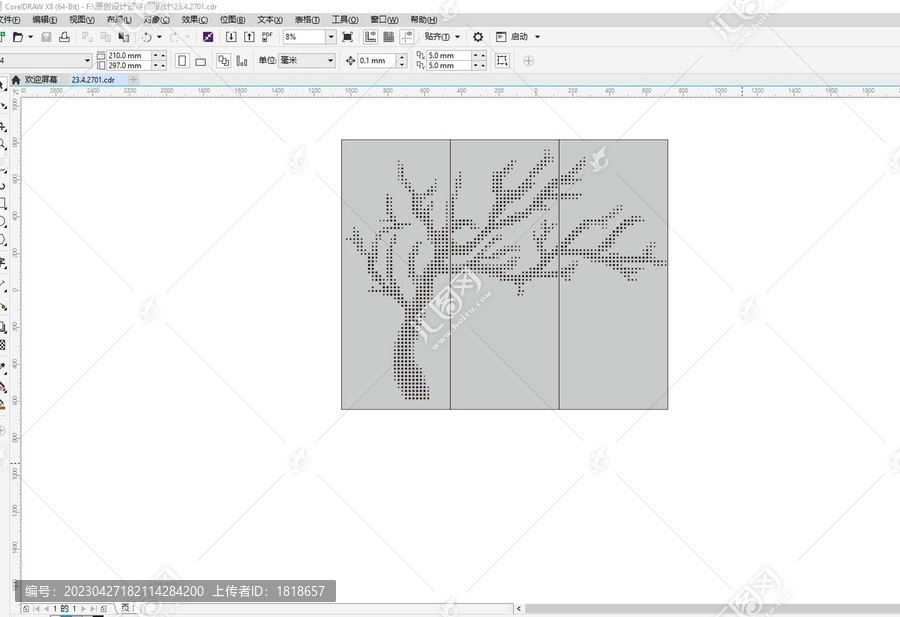Apply page layout to the current page only
The width and height of the screenshot is (900, 617).
[242, 61]
